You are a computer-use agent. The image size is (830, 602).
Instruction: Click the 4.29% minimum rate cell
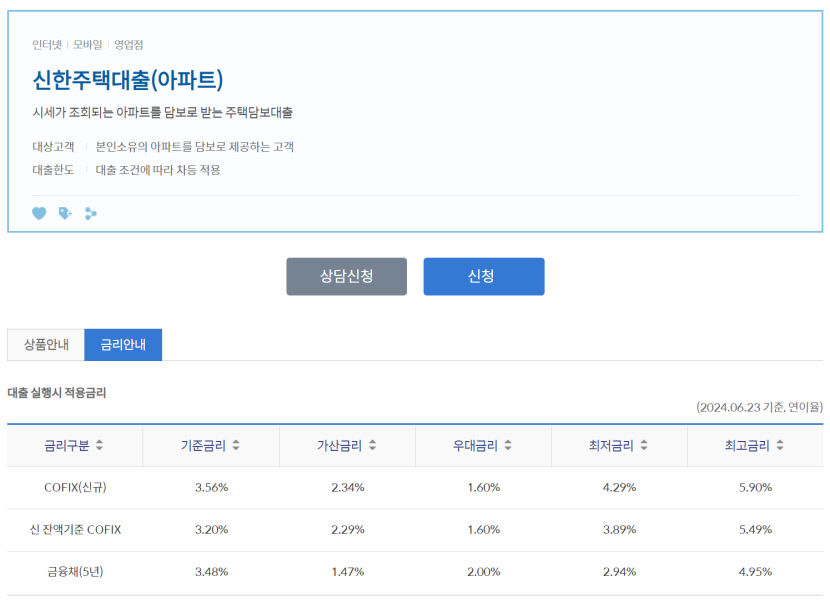tap(619, 487)
